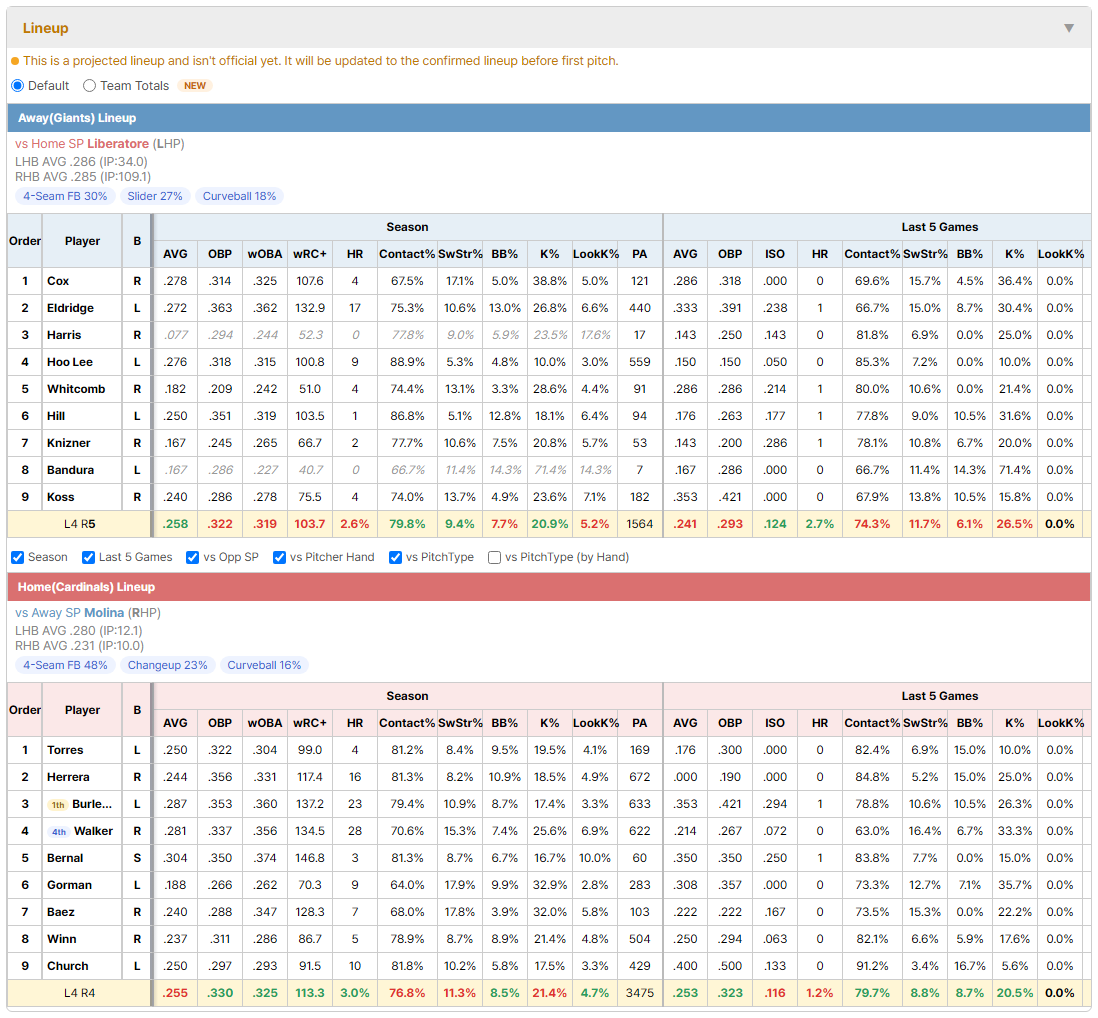Image resolution: width=1098 pixels, height=1018 pixels.
Task: Sort Cardinals table by ISO column header
Action: click(774, 723)
